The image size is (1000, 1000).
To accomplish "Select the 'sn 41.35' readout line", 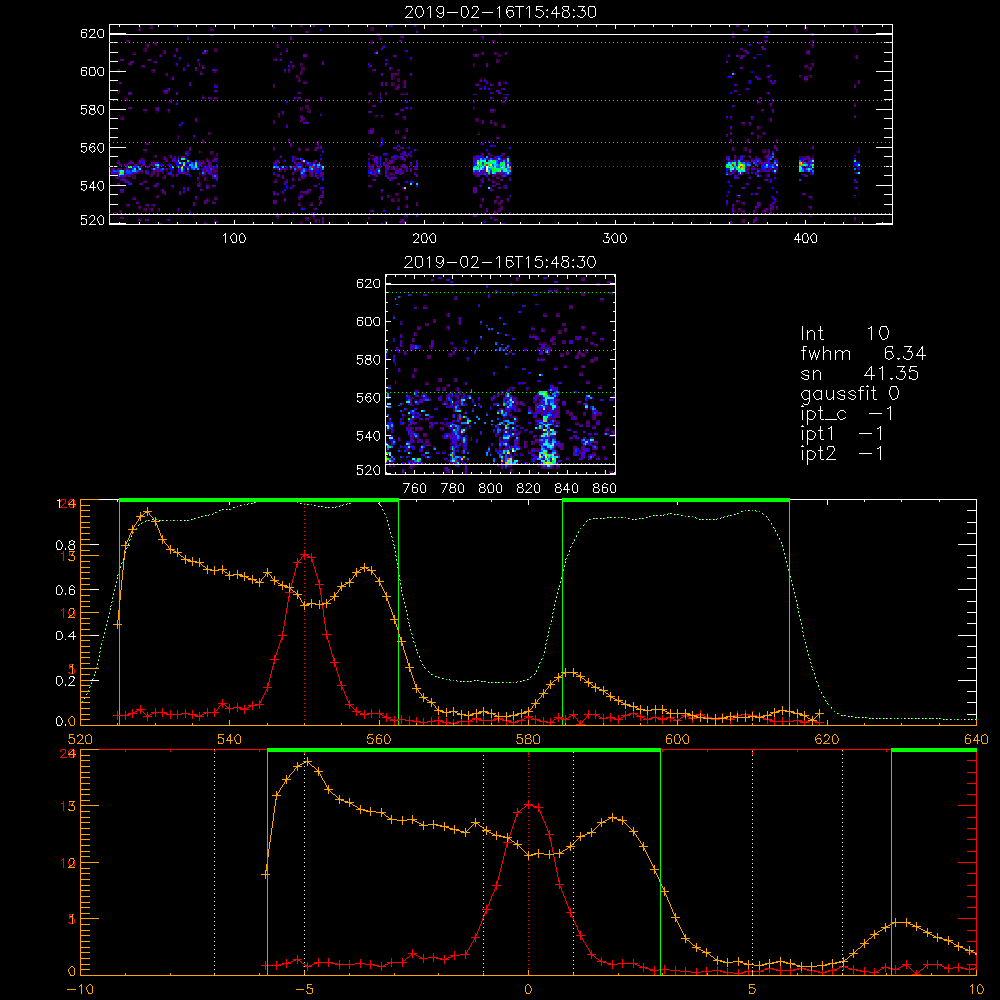I will 860,373.
